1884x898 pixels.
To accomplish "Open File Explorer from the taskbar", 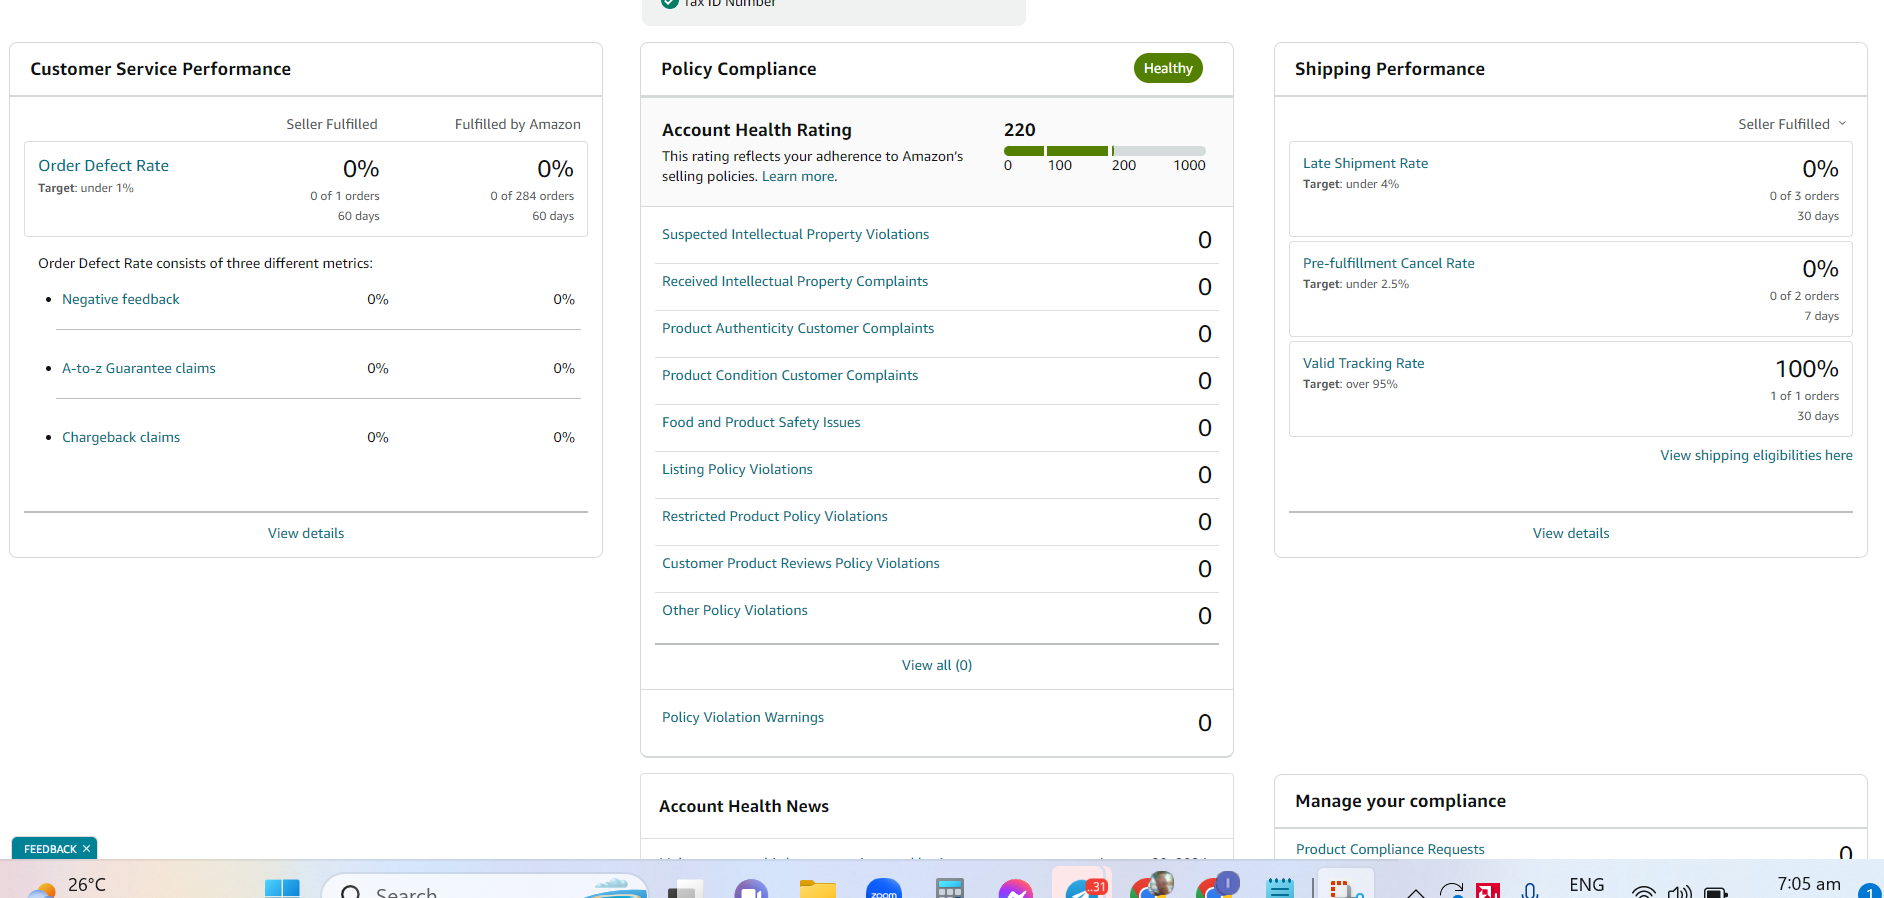I will point(817,888).
